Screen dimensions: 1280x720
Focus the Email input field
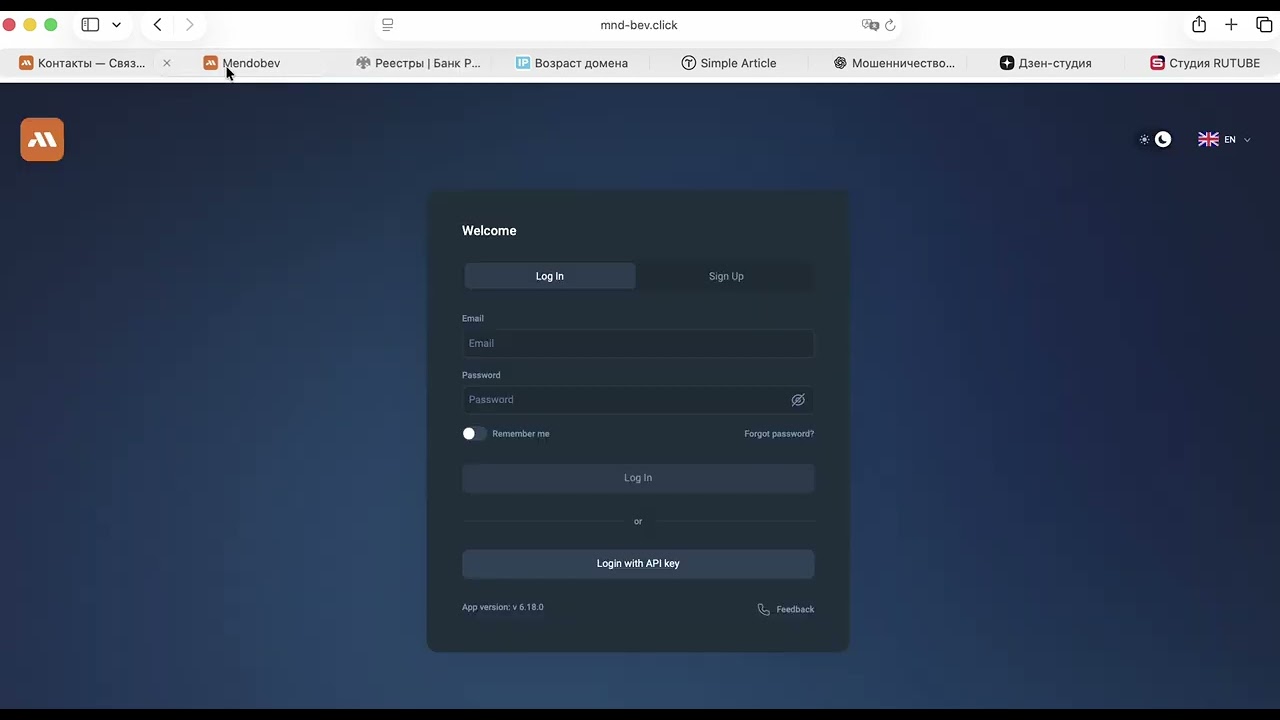pyautogui.click(x=638, y=343)
